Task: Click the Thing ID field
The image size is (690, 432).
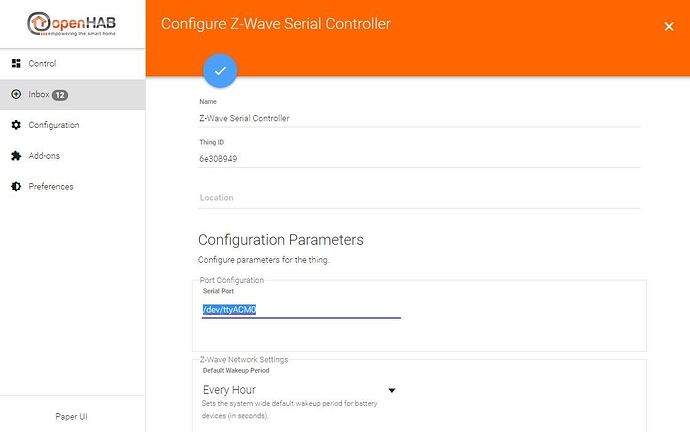Action: [x=418, y=158]
